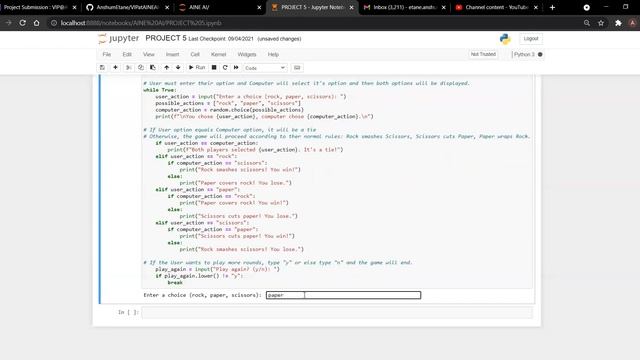
Task: Switch to GitHub AnshumEtane tab
Action: (x=127, y=7)
